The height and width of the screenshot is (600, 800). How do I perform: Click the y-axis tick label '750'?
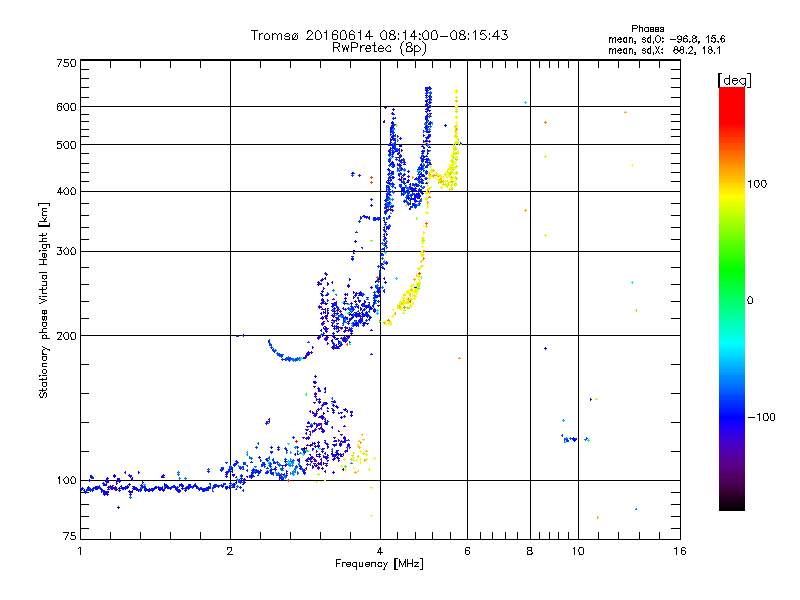pyautogui.click(x=66, y=63)
